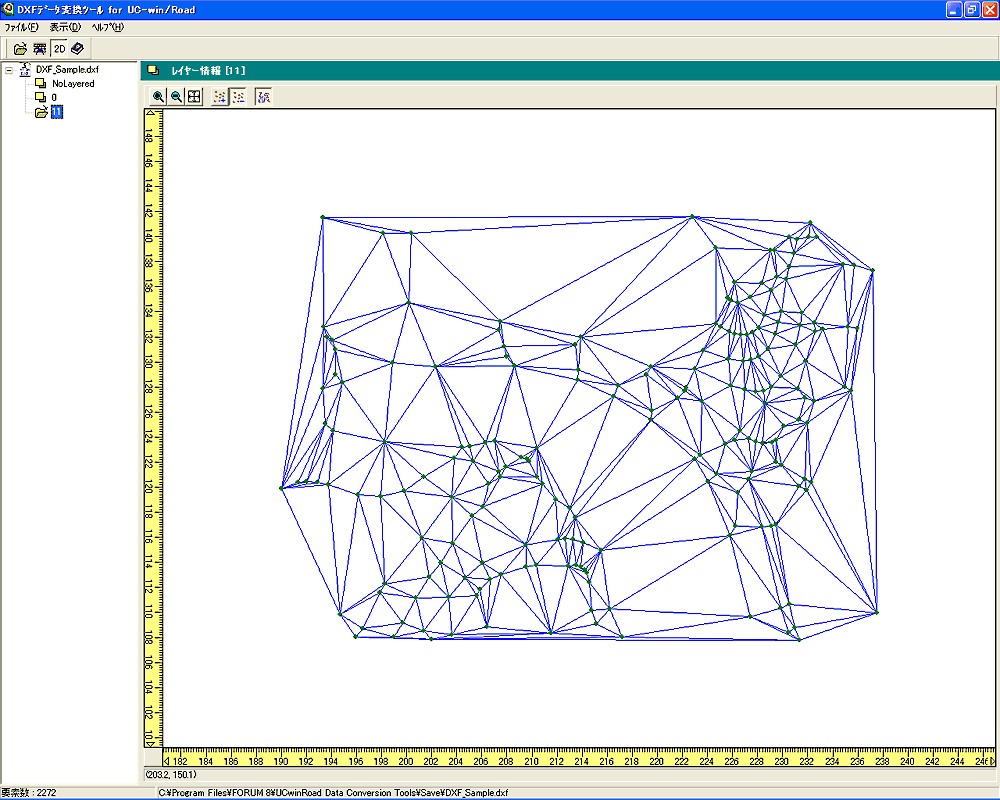Open the 表示(D) menu
The image size is (1000, 800).
[x=65, y=27]
